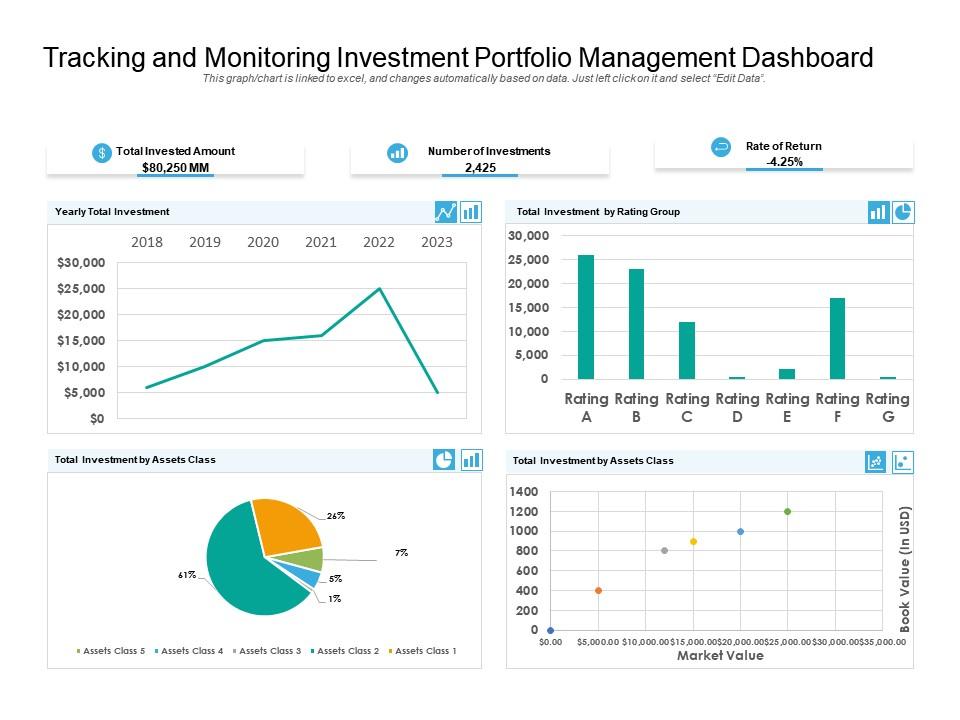This screenshot has width=960, height=720.
Task: Select filled scatter icon in right Assets Class panel
Action: click(876, 462)
